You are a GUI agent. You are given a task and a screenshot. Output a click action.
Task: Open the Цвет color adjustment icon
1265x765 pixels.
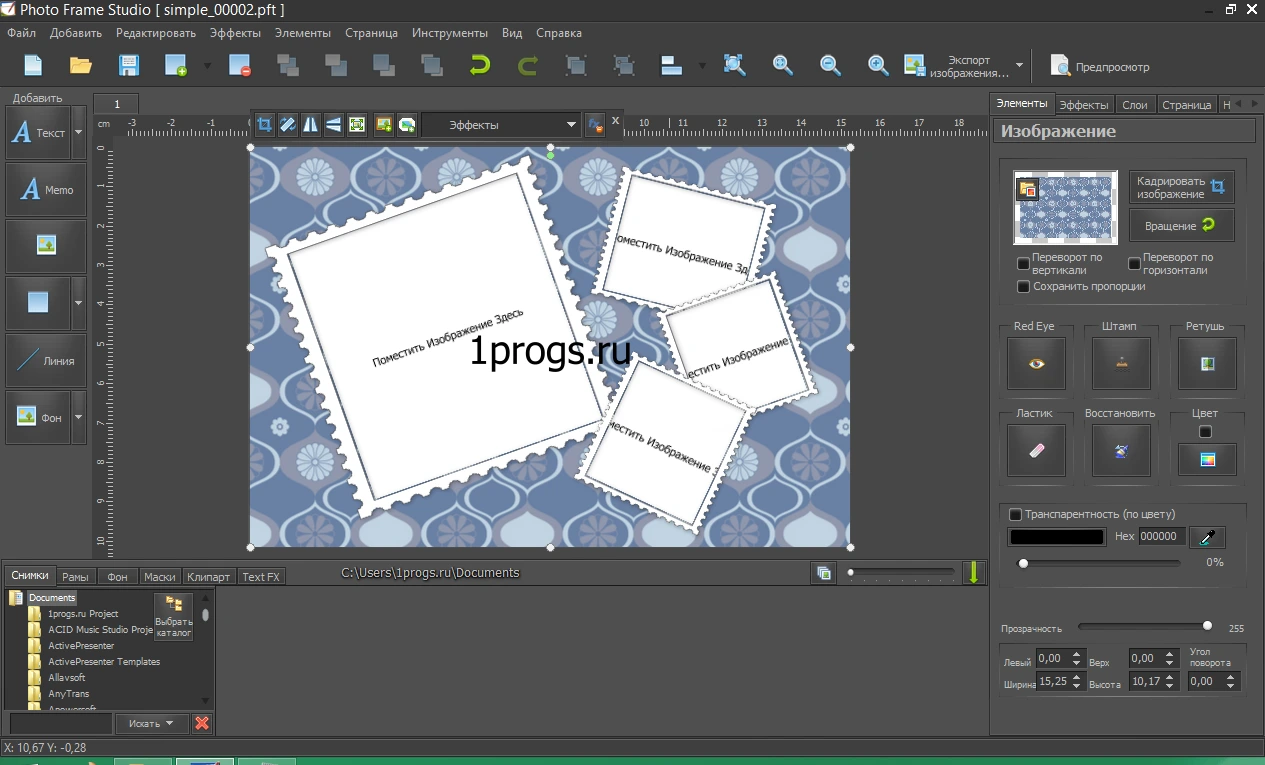1207,459
